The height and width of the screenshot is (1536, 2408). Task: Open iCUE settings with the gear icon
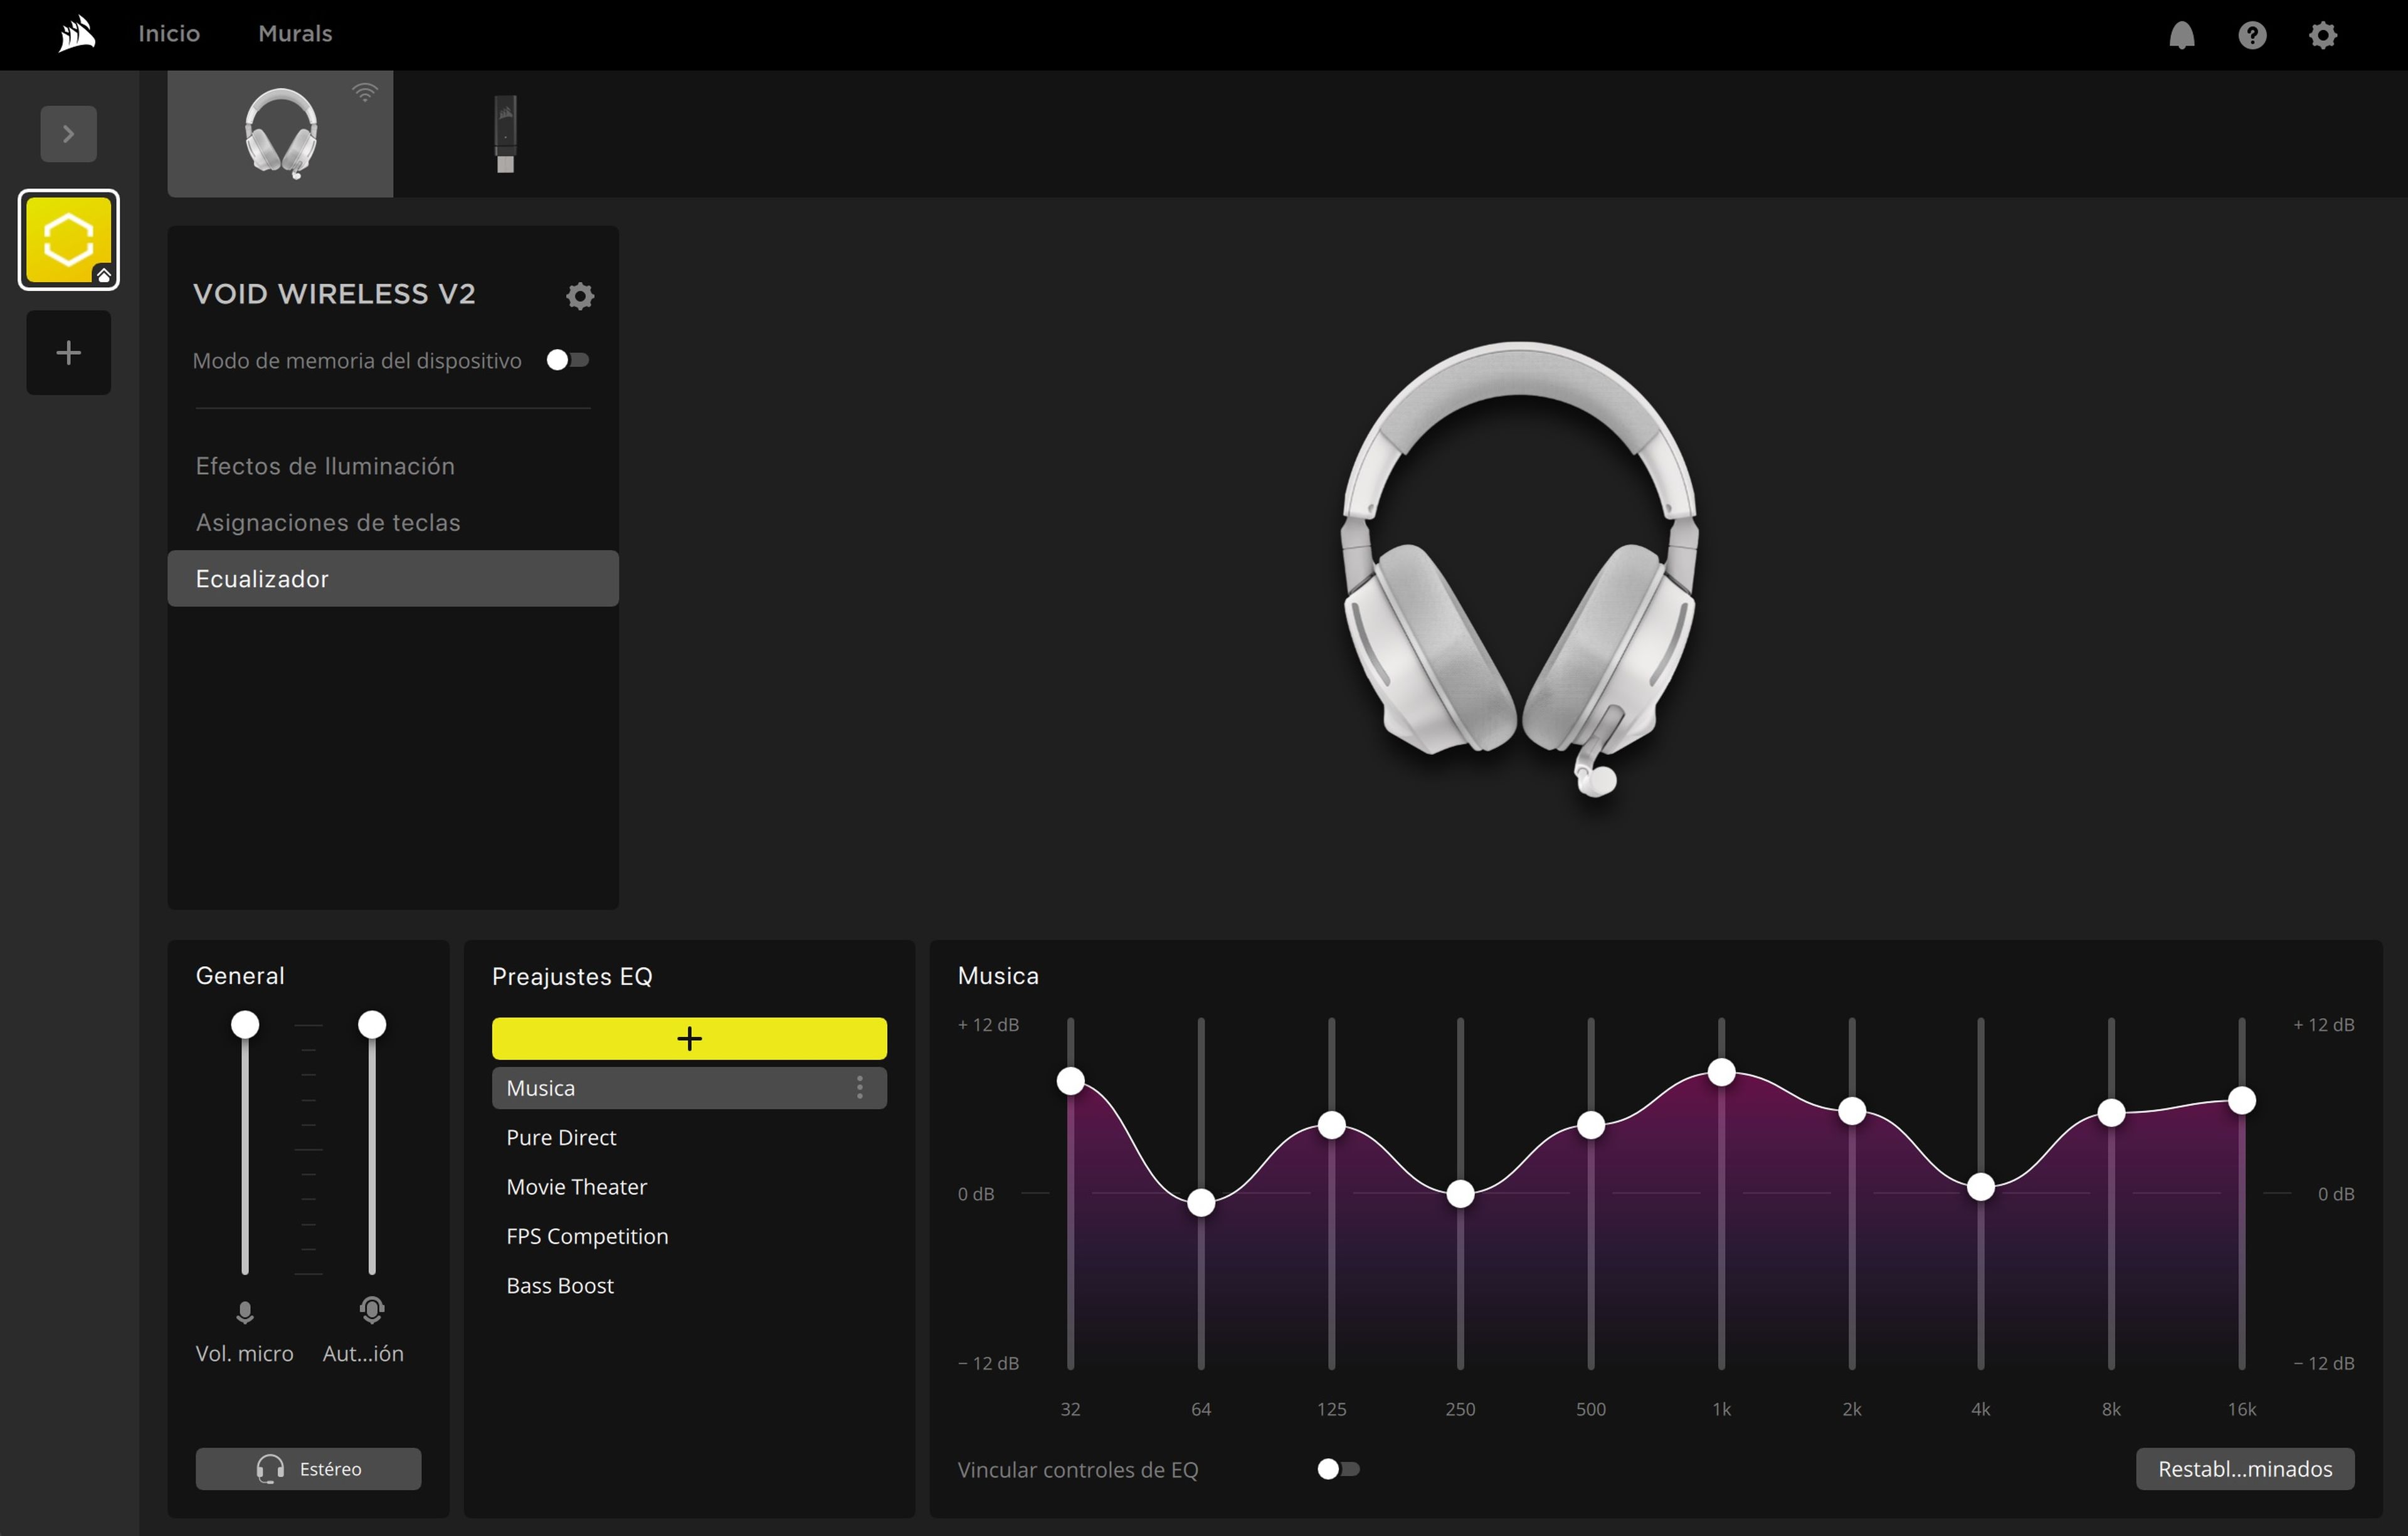pos(2322,35)
